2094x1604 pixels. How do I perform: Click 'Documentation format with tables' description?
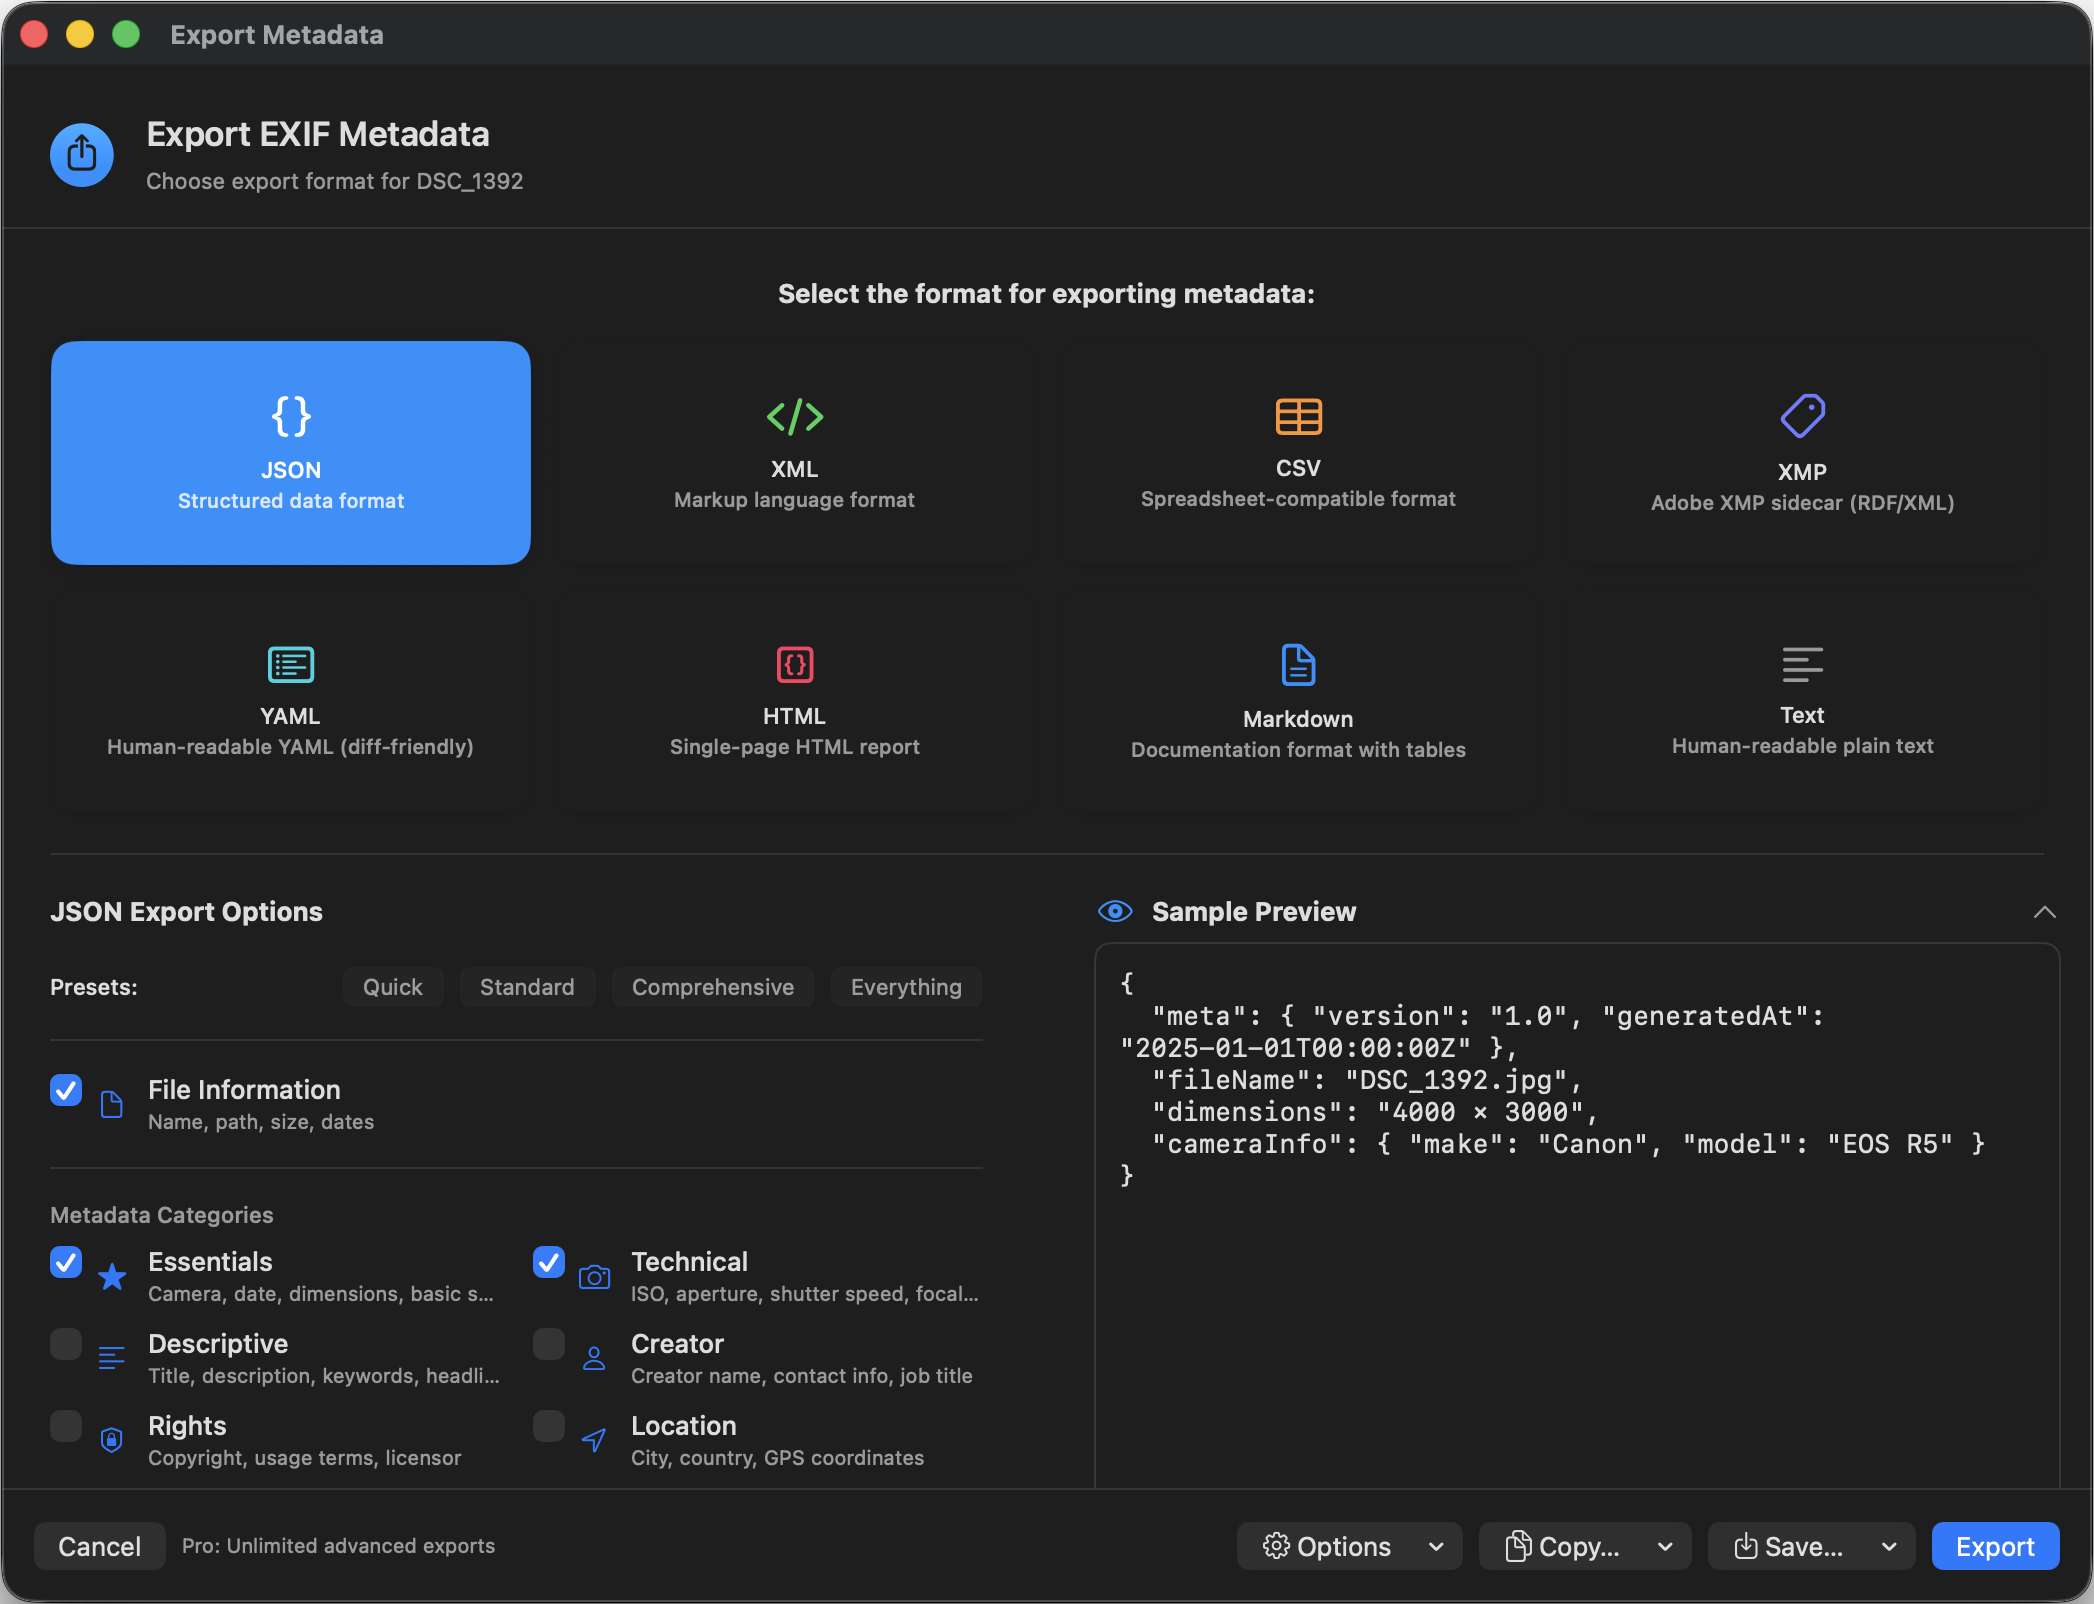tap(1298, 750)
